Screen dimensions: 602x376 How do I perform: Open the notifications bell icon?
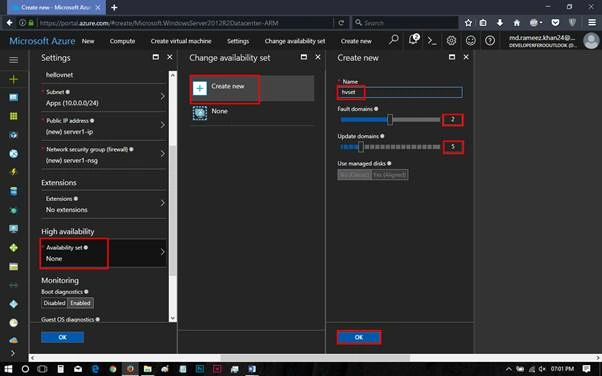413,40
